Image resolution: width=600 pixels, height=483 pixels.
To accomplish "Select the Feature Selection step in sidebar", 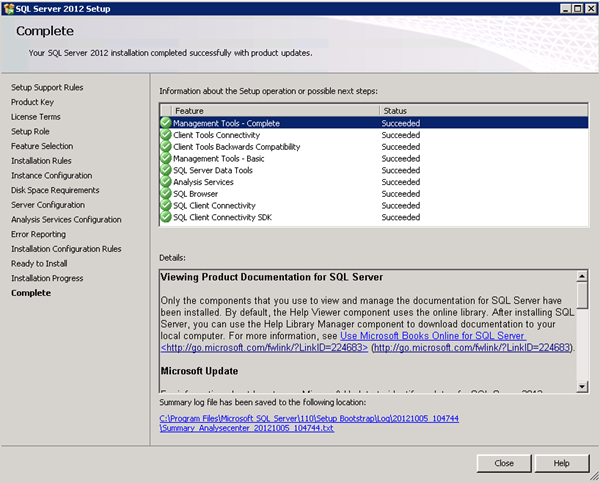I will pos(42,146).
